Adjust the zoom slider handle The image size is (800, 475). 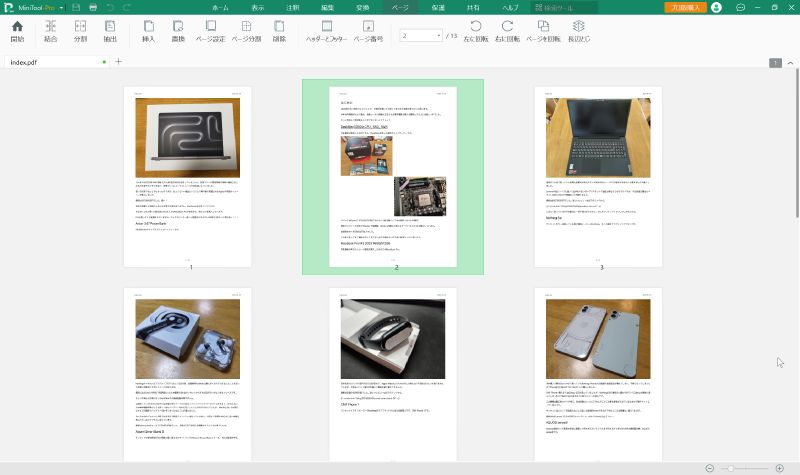(x=731, y=468)
